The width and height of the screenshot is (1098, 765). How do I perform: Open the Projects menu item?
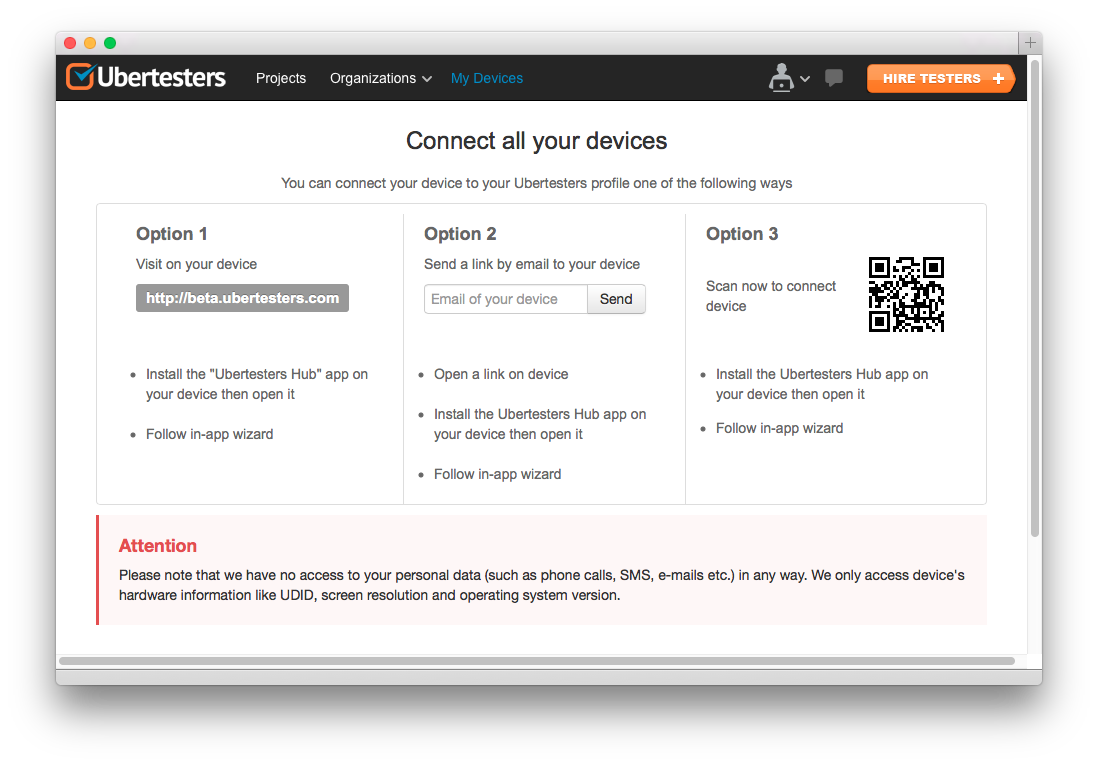click(x=281, y=78)
